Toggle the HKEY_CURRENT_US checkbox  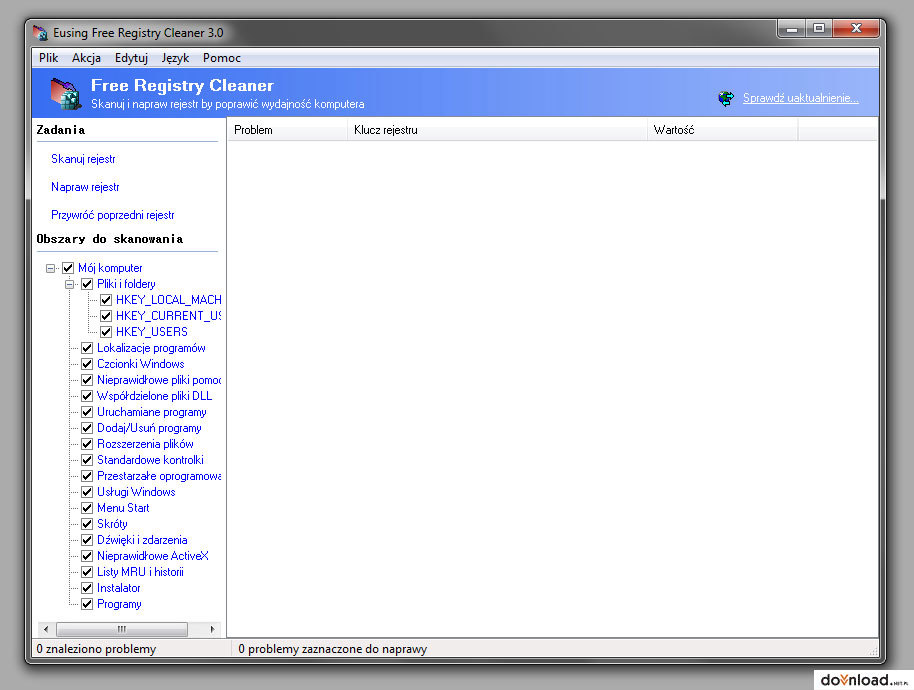click(106, 316)
